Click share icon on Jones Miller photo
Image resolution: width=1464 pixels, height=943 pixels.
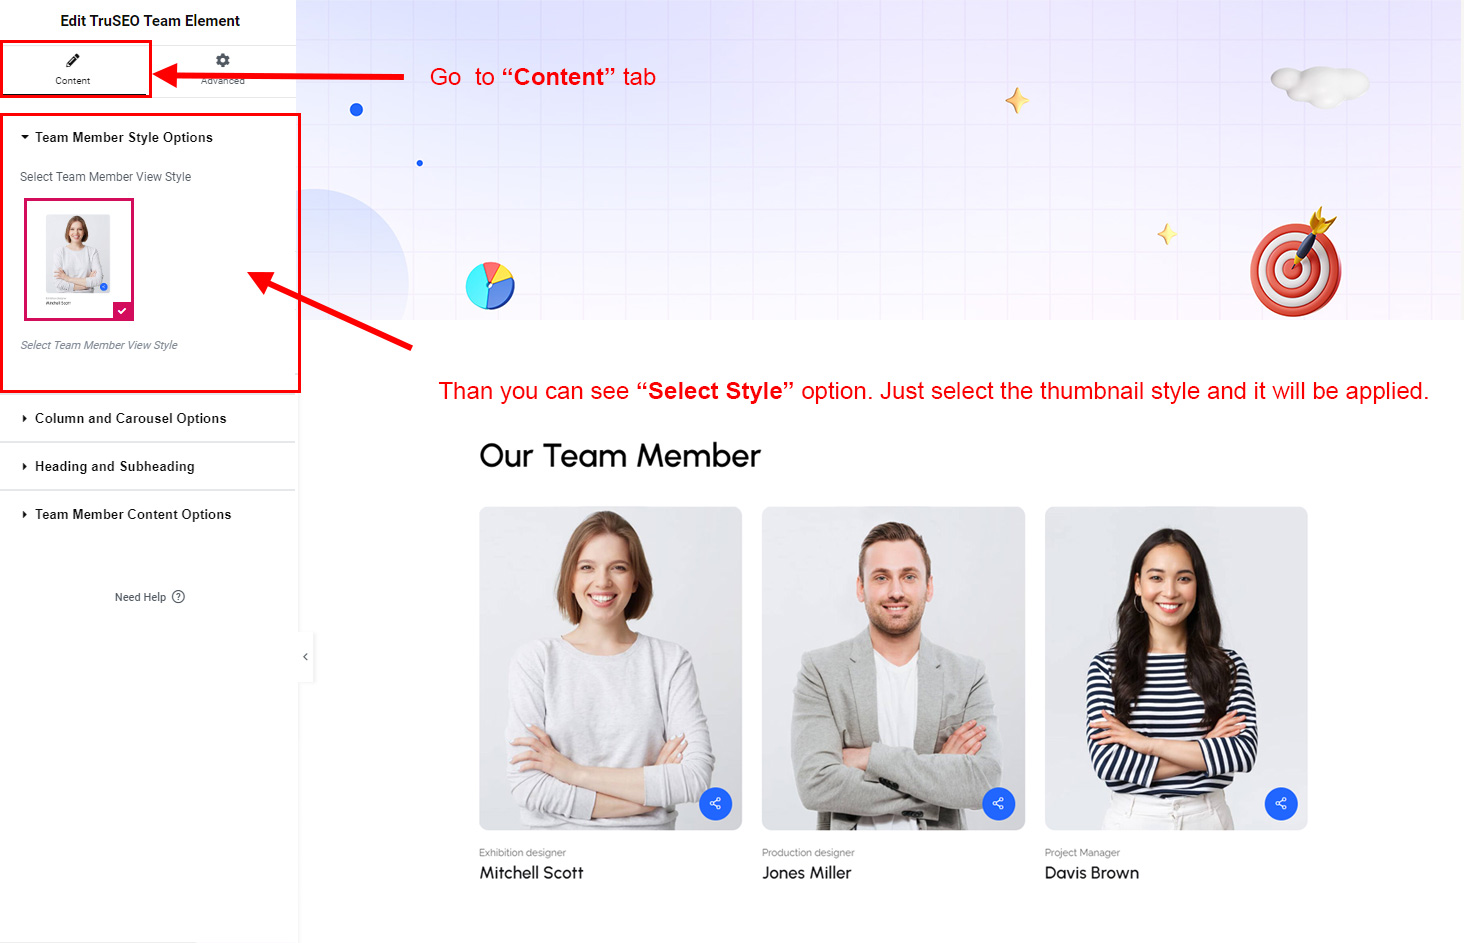[998, 803]
